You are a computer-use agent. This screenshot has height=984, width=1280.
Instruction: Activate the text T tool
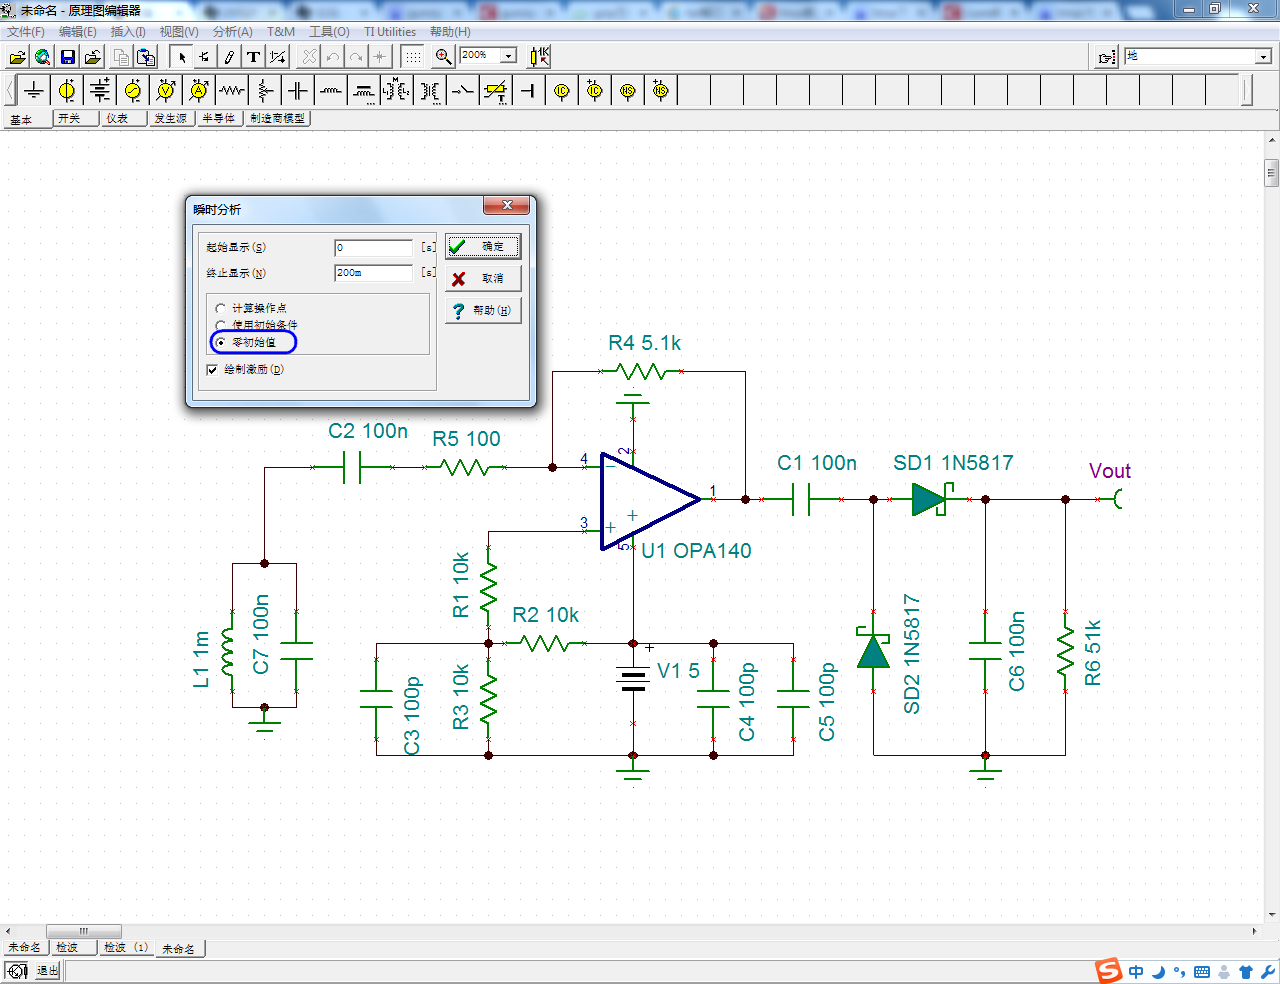coord(254,57)
